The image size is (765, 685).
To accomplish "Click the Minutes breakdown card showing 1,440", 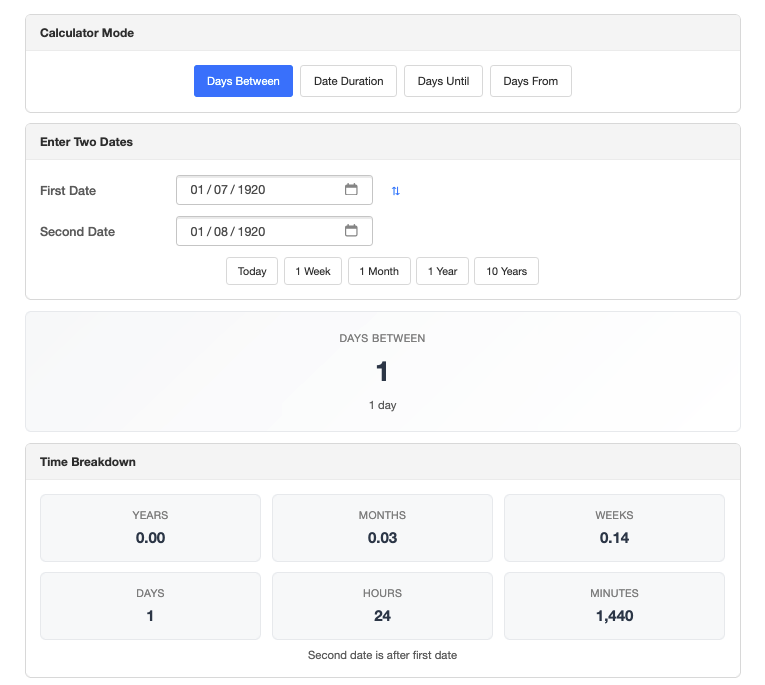I will pos(614,605).
